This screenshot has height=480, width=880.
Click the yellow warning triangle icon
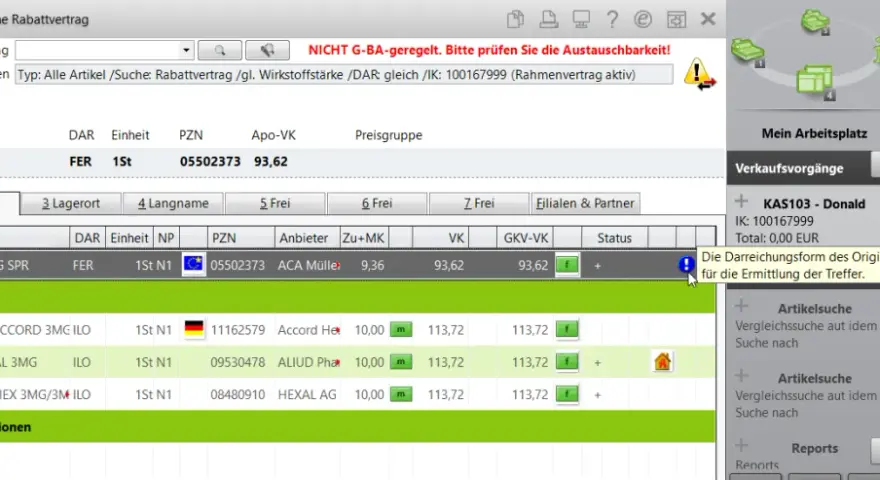point(699,74)
